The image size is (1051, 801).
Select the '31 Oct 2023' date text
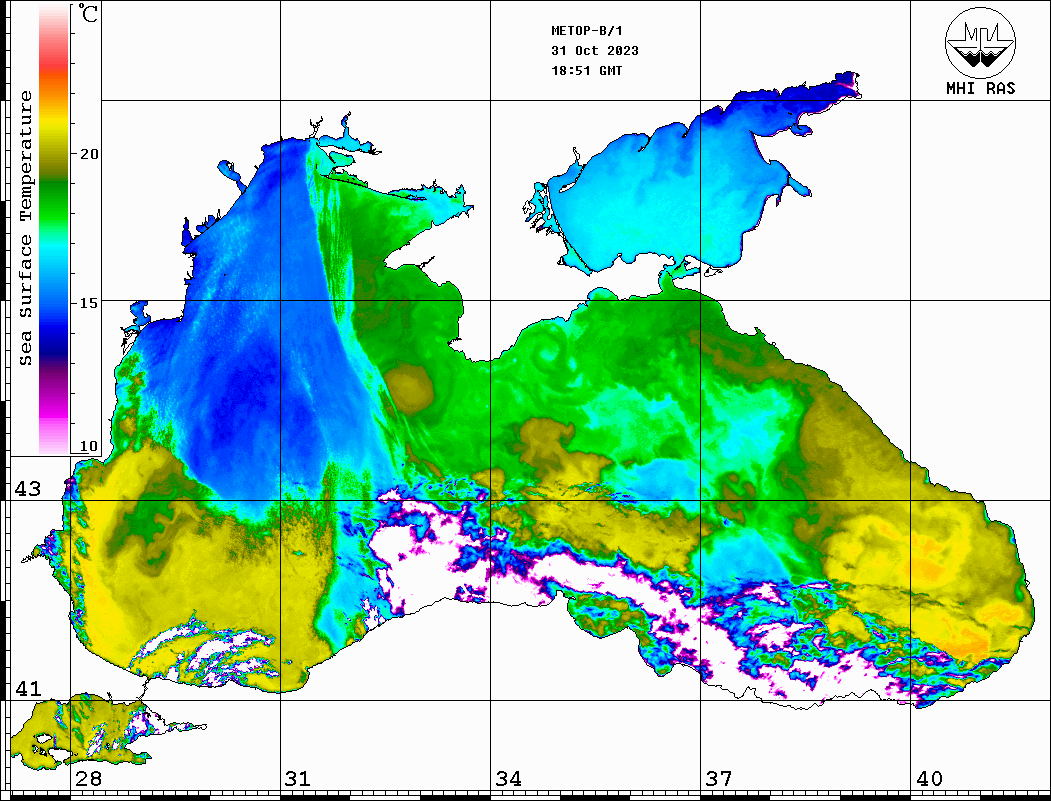pyautogui.click(x=595, y=51)
